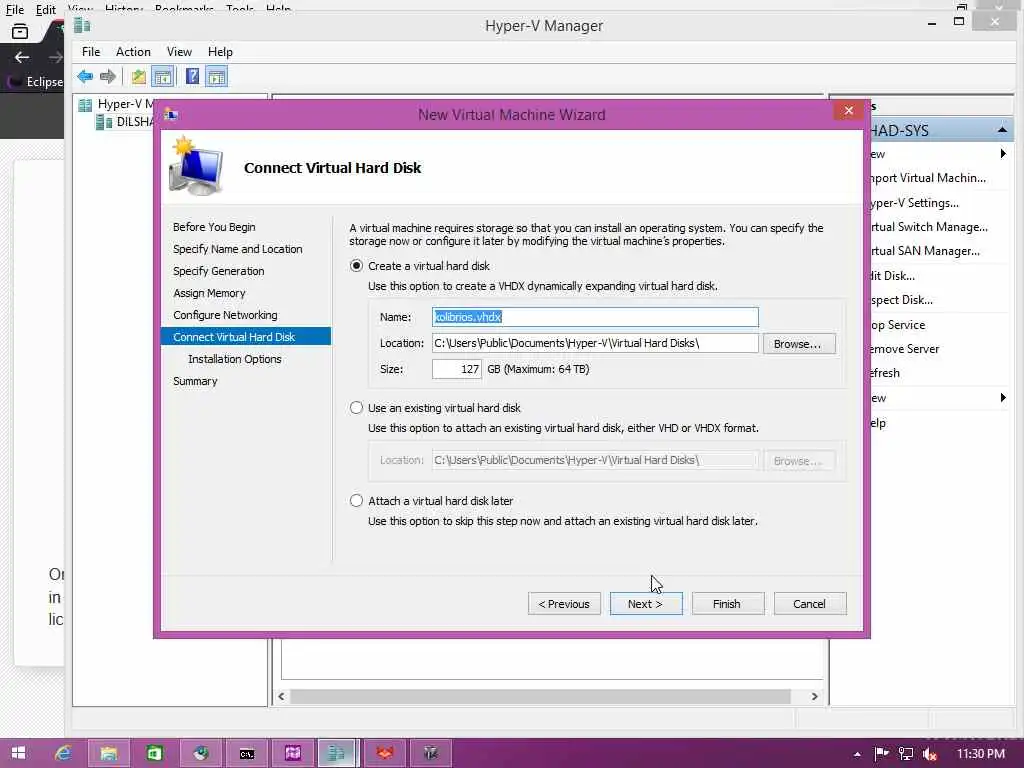Click Stop Service action
Image resolution: width=1024 pixels, height=768 pixels.
tap(898, 325)
